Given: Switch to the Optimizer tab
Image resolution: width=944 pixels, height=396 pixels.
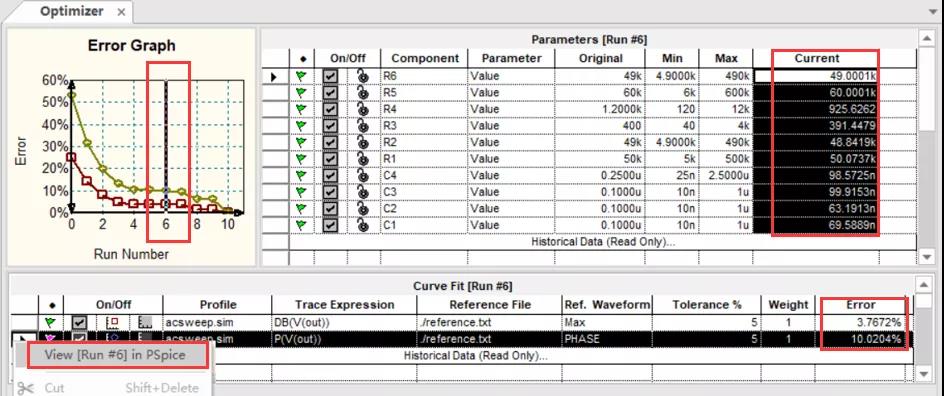Looking at the screenshot, I should coord(72,11).
